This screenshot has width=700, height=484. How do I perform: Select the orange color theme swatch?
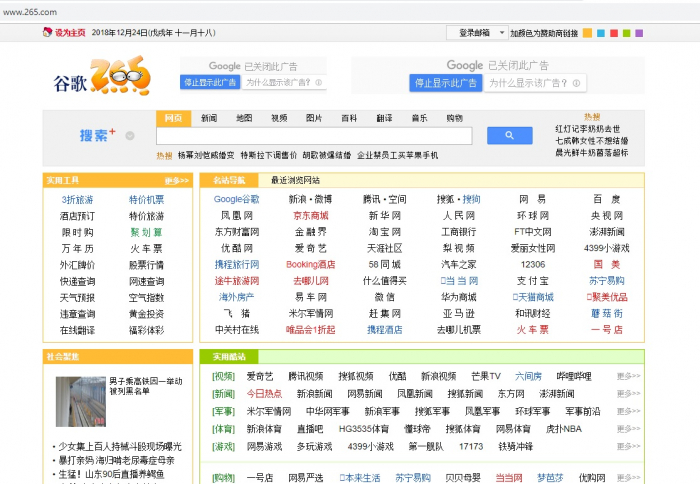coord(588,33)
